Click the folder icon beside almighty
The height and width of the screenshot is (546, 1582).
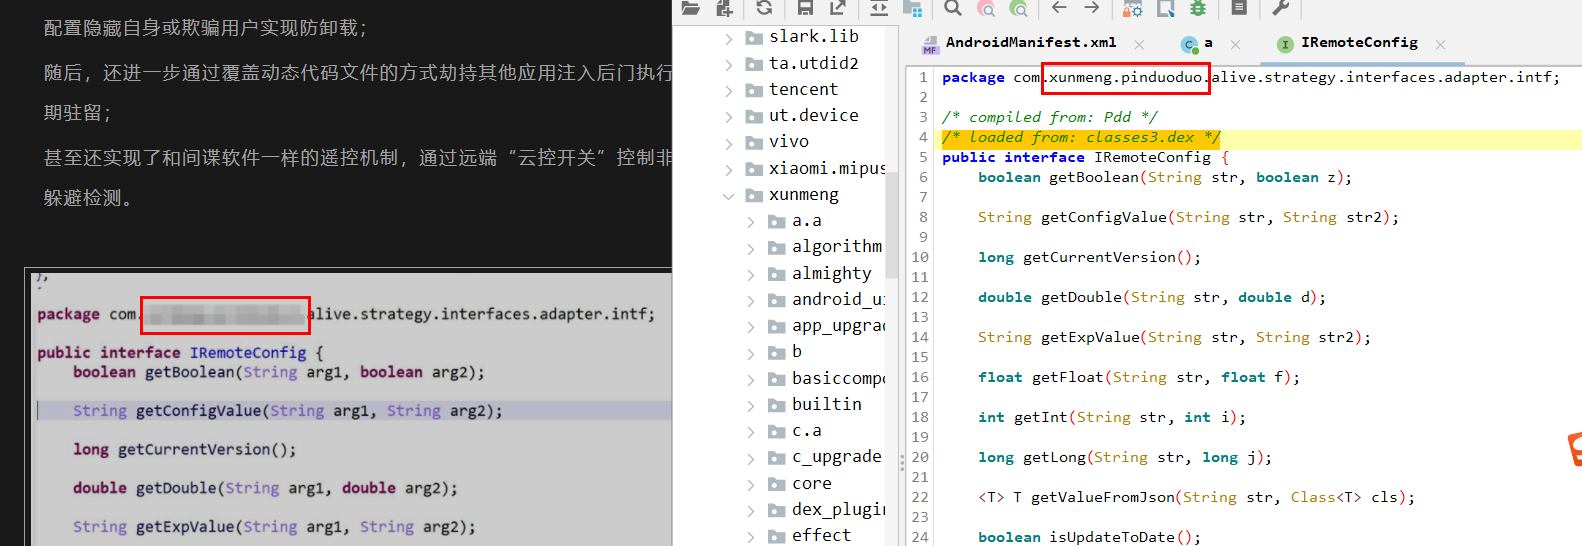pyautogui.click(x=777, y=274)
